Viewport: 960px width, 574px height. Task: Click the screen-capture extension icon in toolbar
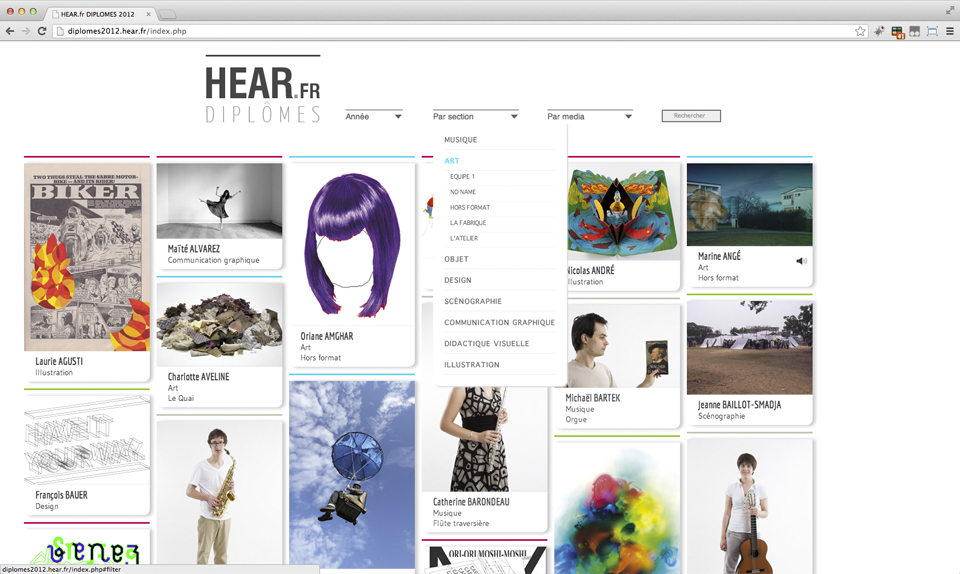pyautogui.click(x=932, y=31)
